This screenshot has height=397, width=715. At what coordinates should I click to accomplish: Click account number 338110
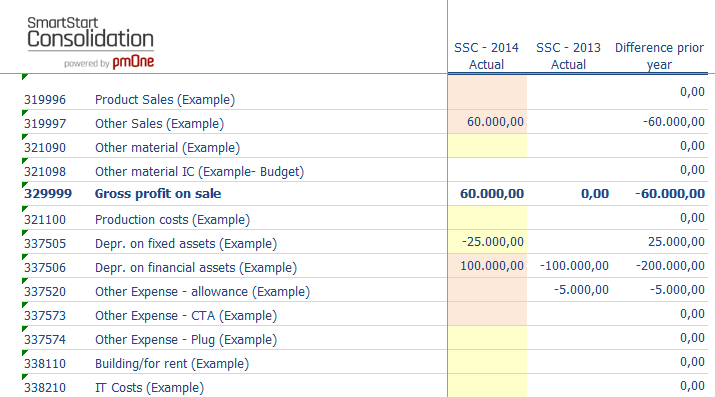pyautogui.click(x=45, y=365)
